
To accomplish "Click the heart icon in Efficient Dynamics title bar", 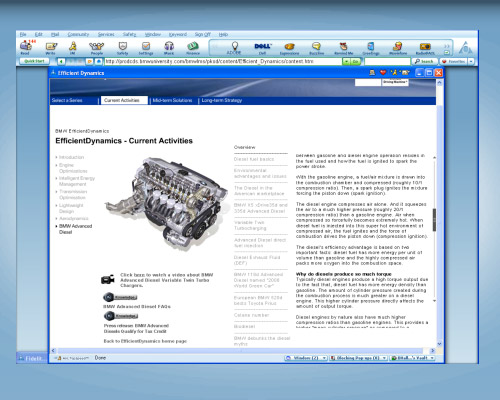I will (383, 72).
